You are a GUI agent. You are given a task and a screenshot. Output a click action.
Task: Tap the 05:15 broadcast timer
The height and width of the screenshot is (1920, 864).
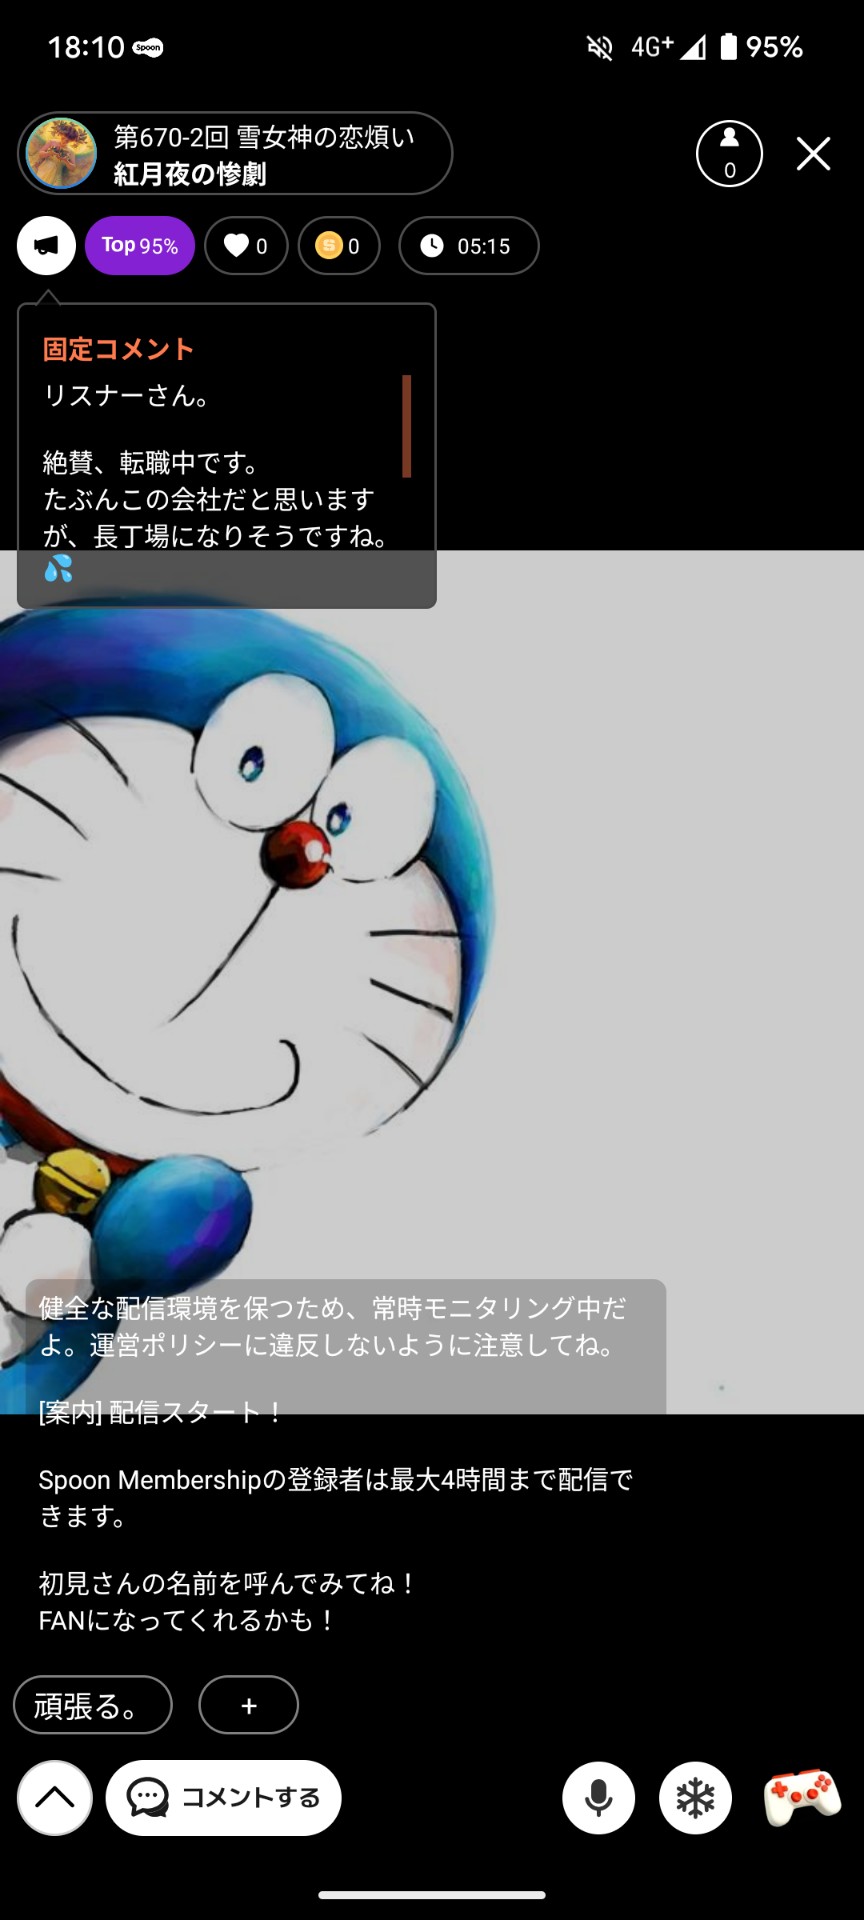[468, 246]
